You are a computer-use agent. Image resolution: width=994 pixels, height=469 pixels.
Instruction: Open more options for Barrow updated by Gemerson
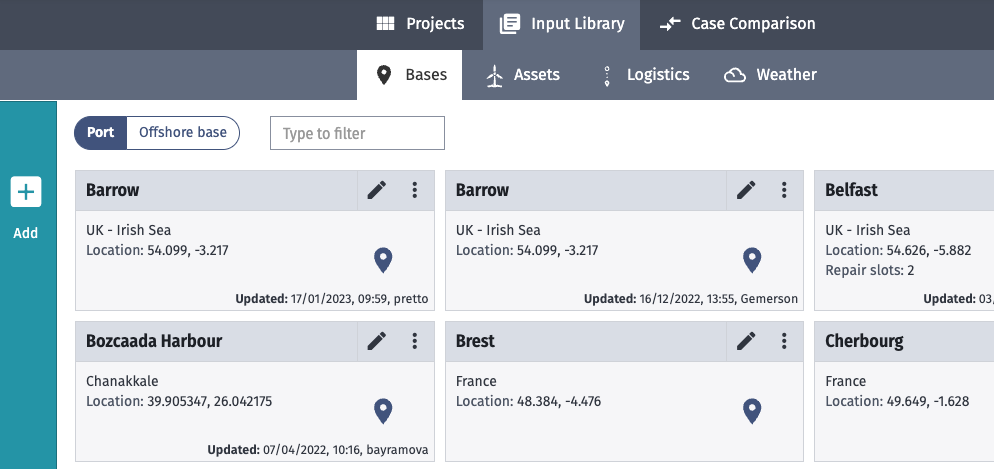coord(784,190)
